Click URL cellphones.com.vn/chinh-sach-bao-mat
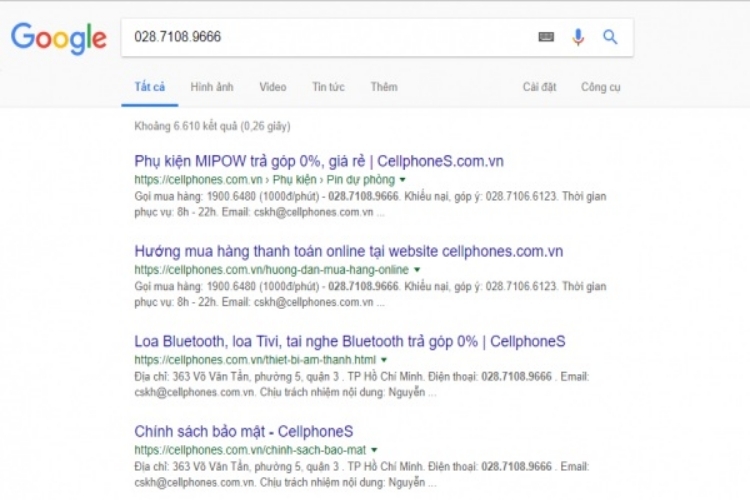The width and height of the screenshot is (750, 500). pyautogui.click(x=250, y=450)
